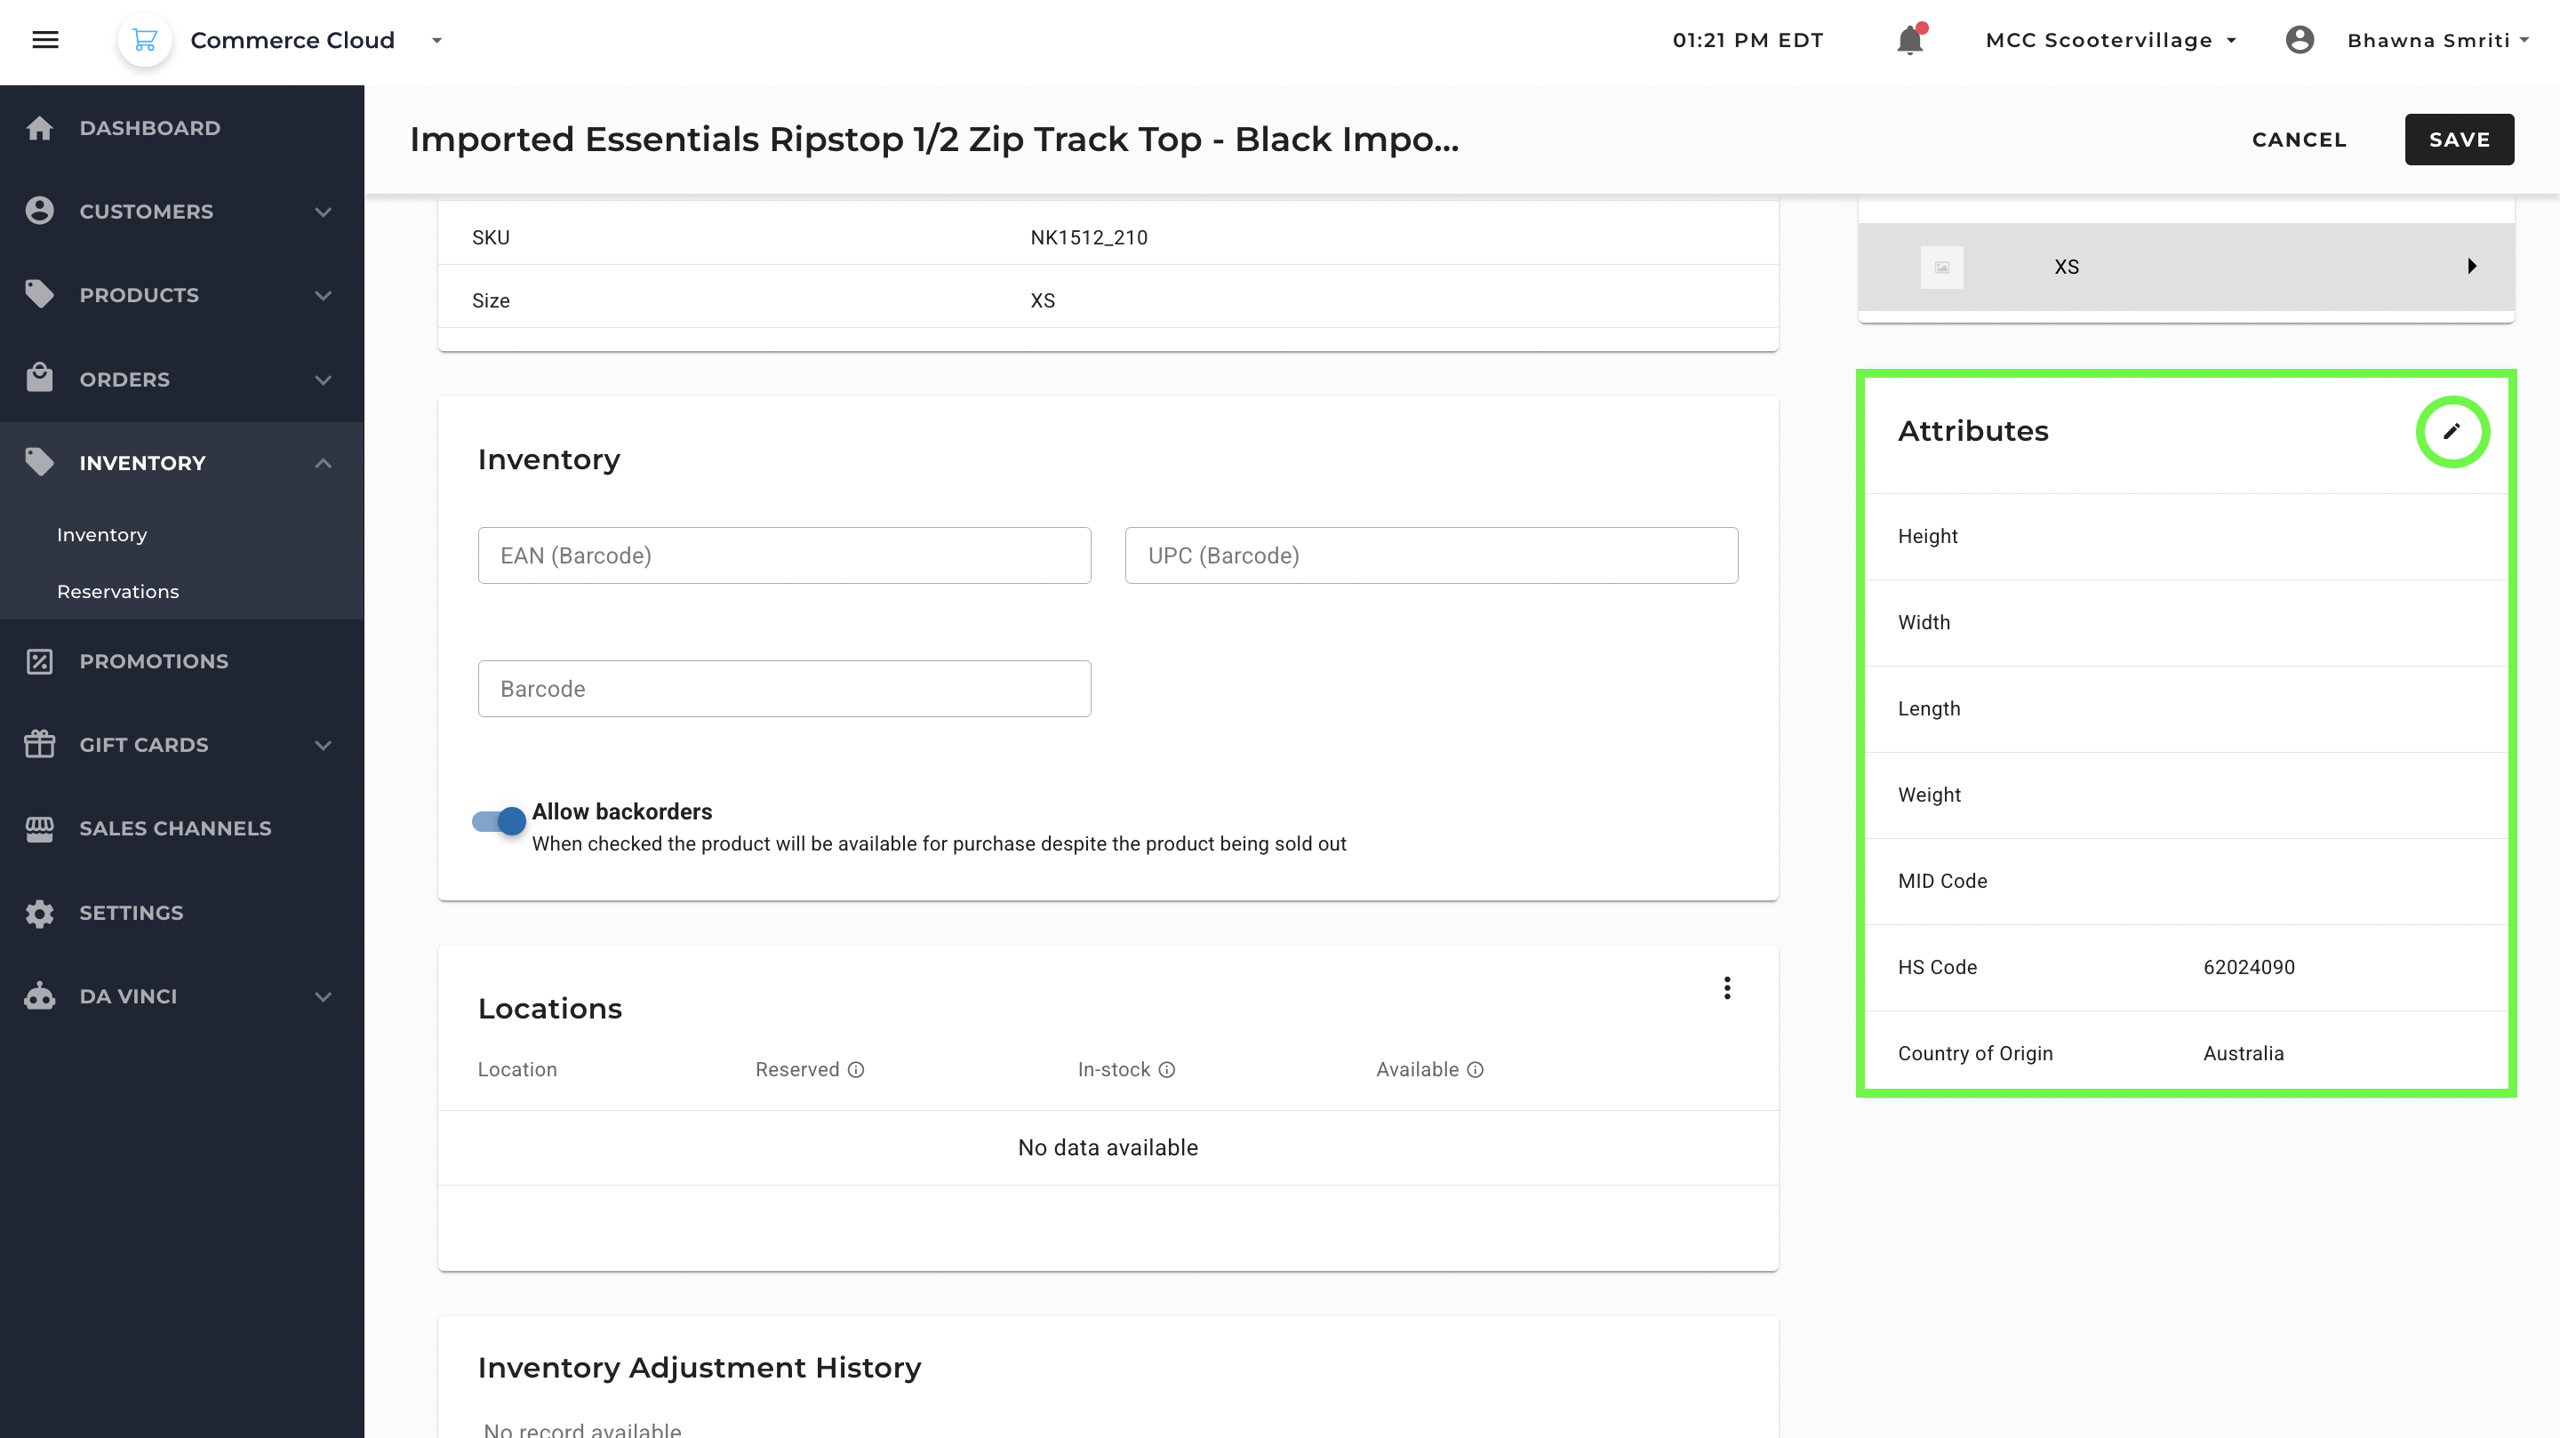The height and width of the screenshot is (1438, 2560).
Task: Click the XS variant image thumbnail
Action: coord(1941,267)
